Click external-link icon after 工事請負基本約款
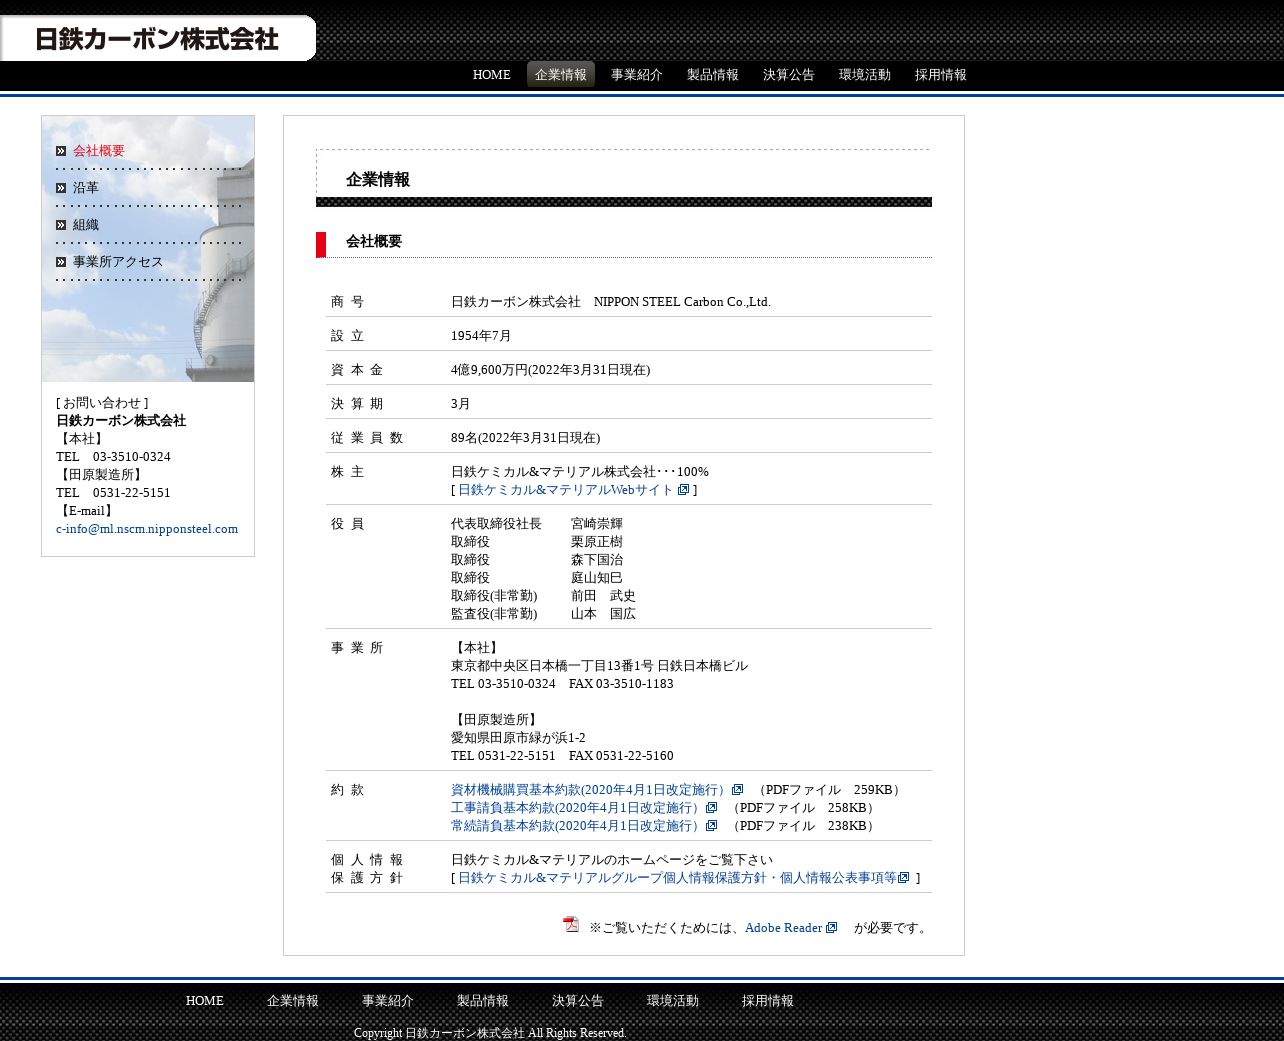Viewport: 1284px width, 1041px height. [x=712, y=808]
